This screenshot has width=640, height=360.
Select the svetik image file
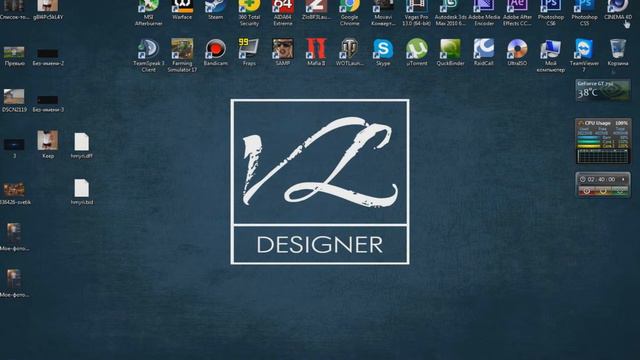click(x=14, y=193)
